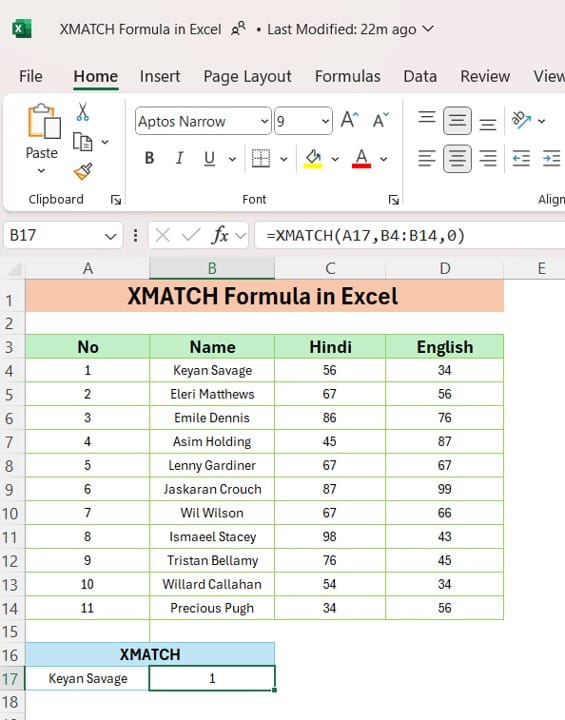Align text right
The height and width of the screenshot is (720, 565).
tap(487, 159)
